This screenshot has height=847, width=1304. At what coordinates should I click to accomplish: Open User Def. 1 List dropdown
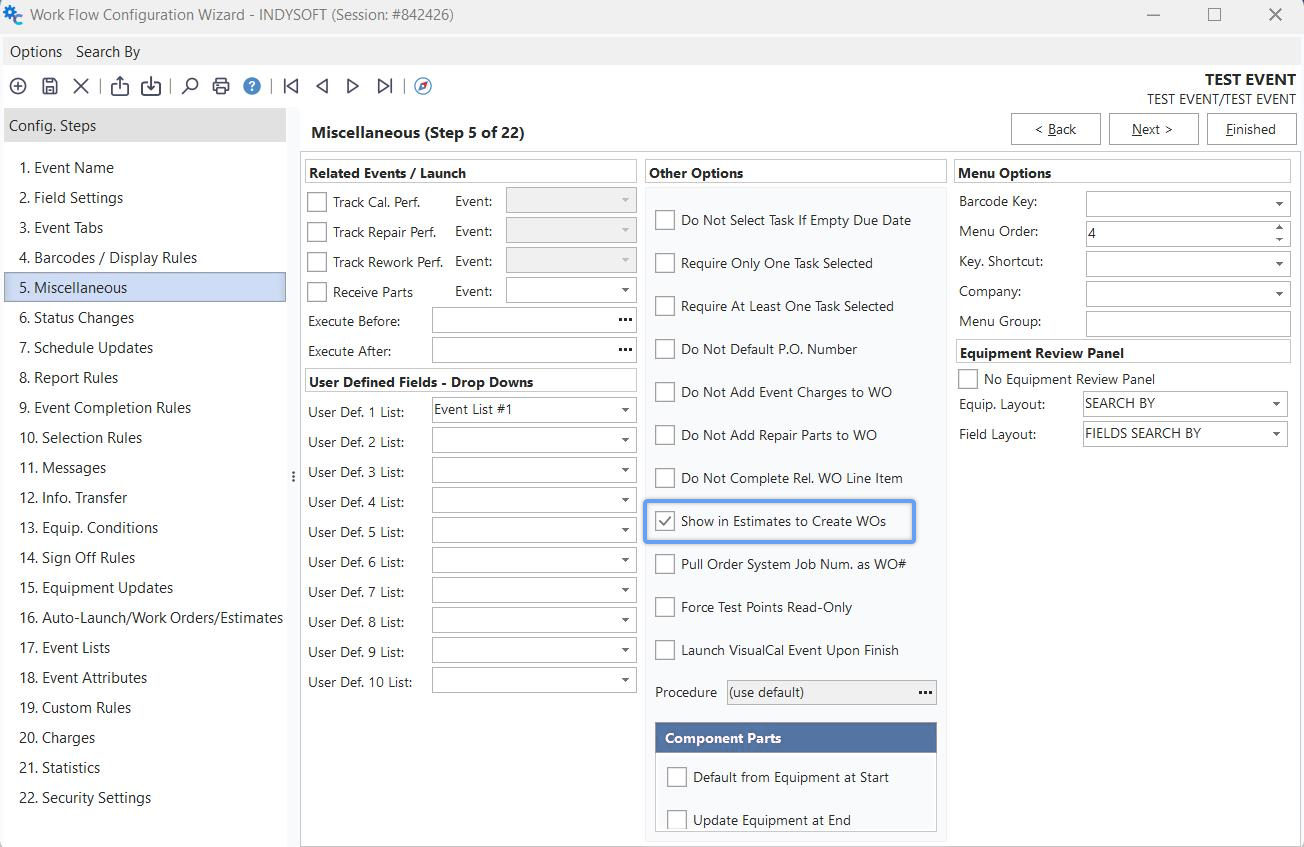tap(625, 410)
